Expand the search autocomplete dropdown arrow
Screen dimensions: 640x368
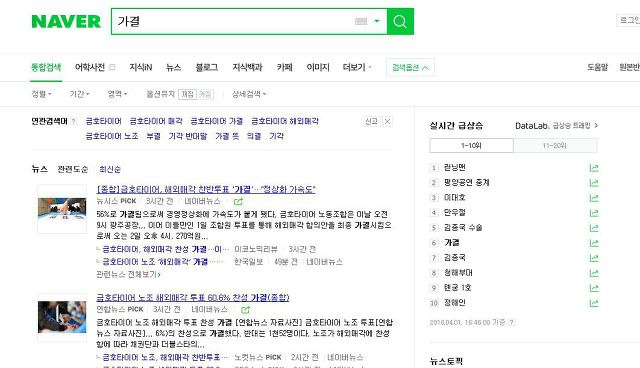coord(377,21)
